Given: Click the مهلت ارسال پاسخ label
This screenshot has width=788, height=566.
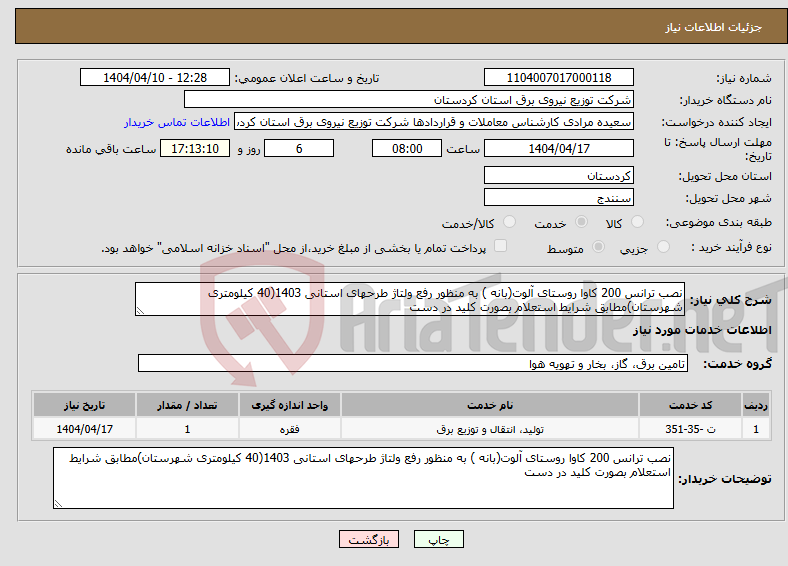Looking at the screenshot, I should tap(718, 149).
